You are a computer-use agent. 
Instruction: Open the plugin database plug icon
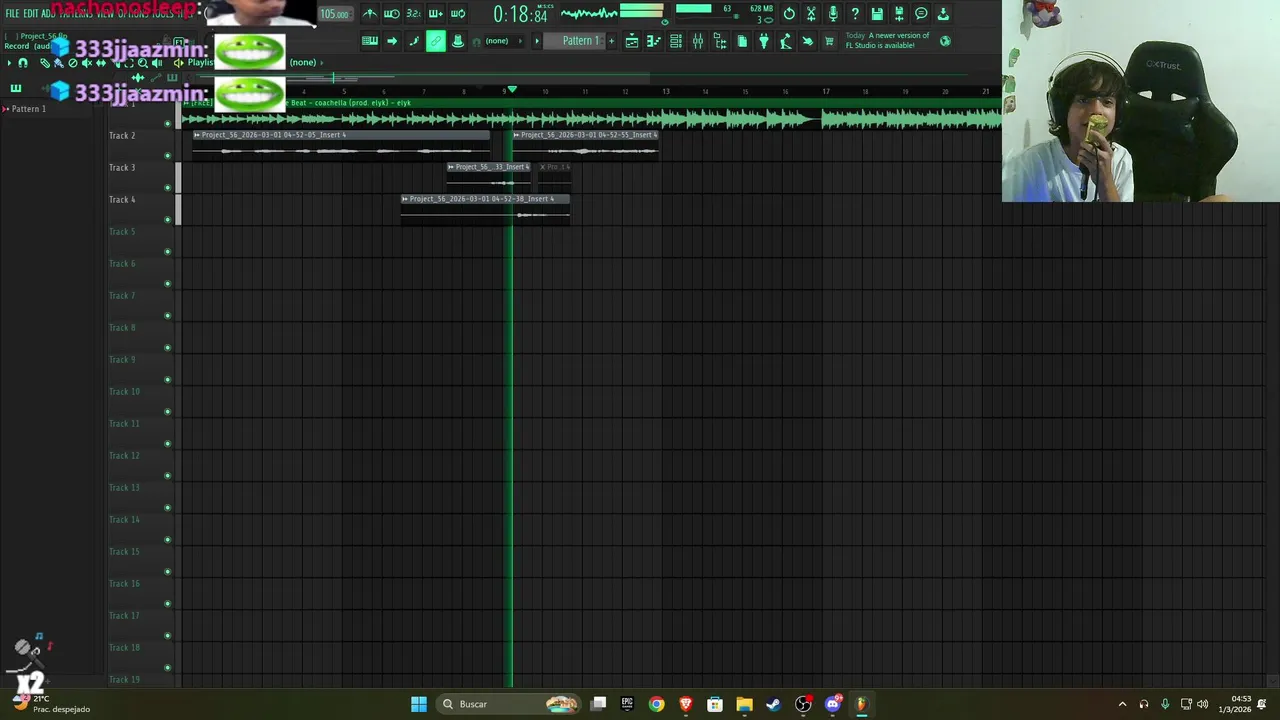764,41
